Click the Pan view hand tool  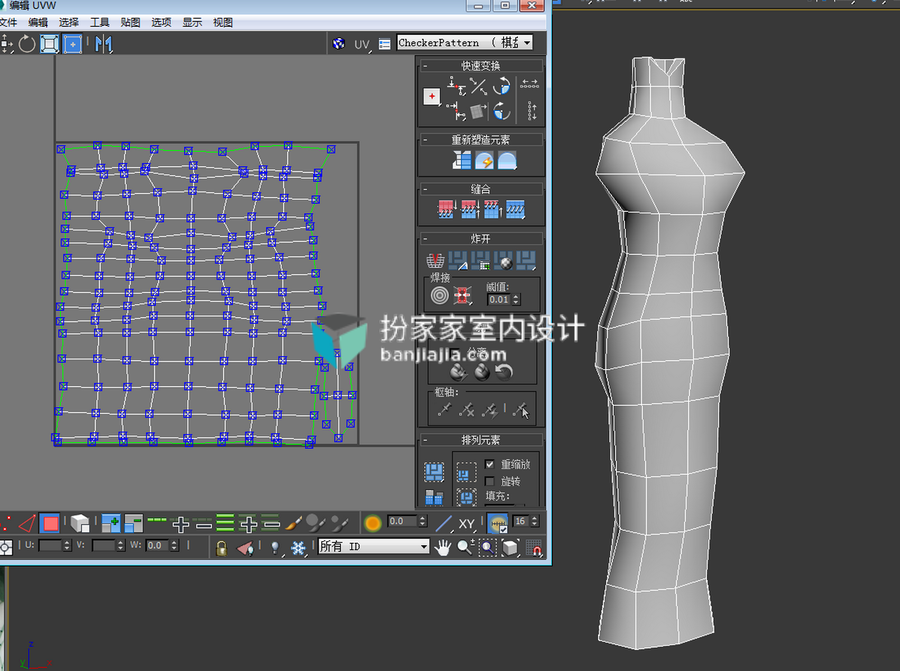coord(443,548)
